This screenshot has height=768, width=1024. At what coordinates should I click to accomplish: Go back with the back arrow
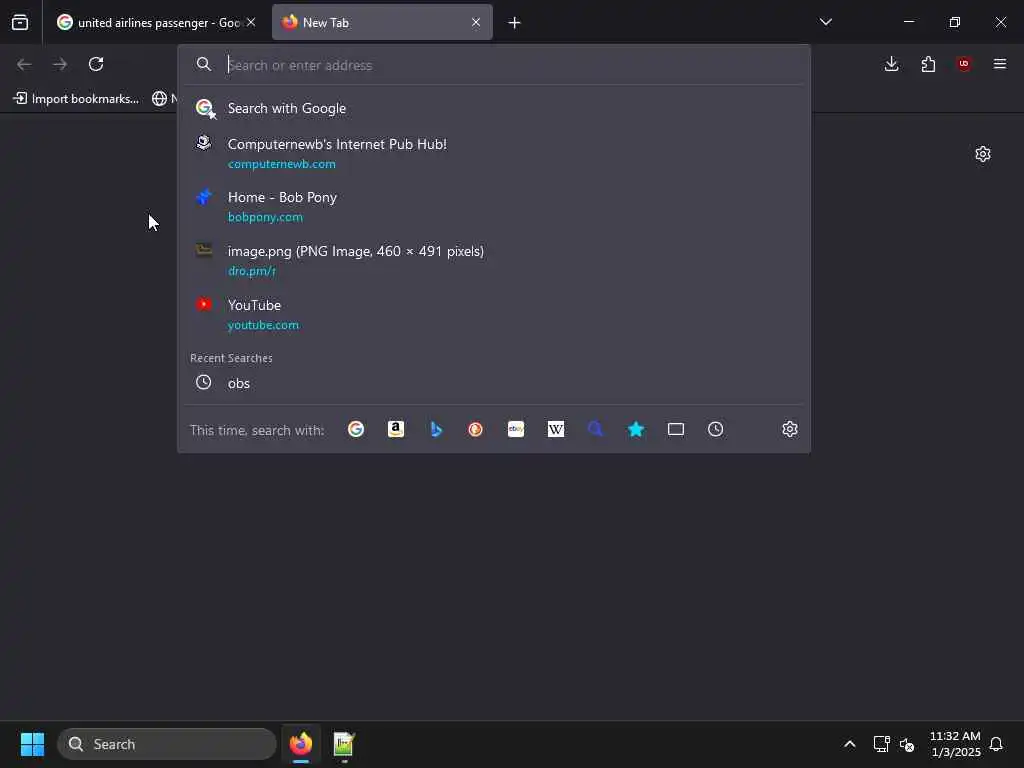24,64
